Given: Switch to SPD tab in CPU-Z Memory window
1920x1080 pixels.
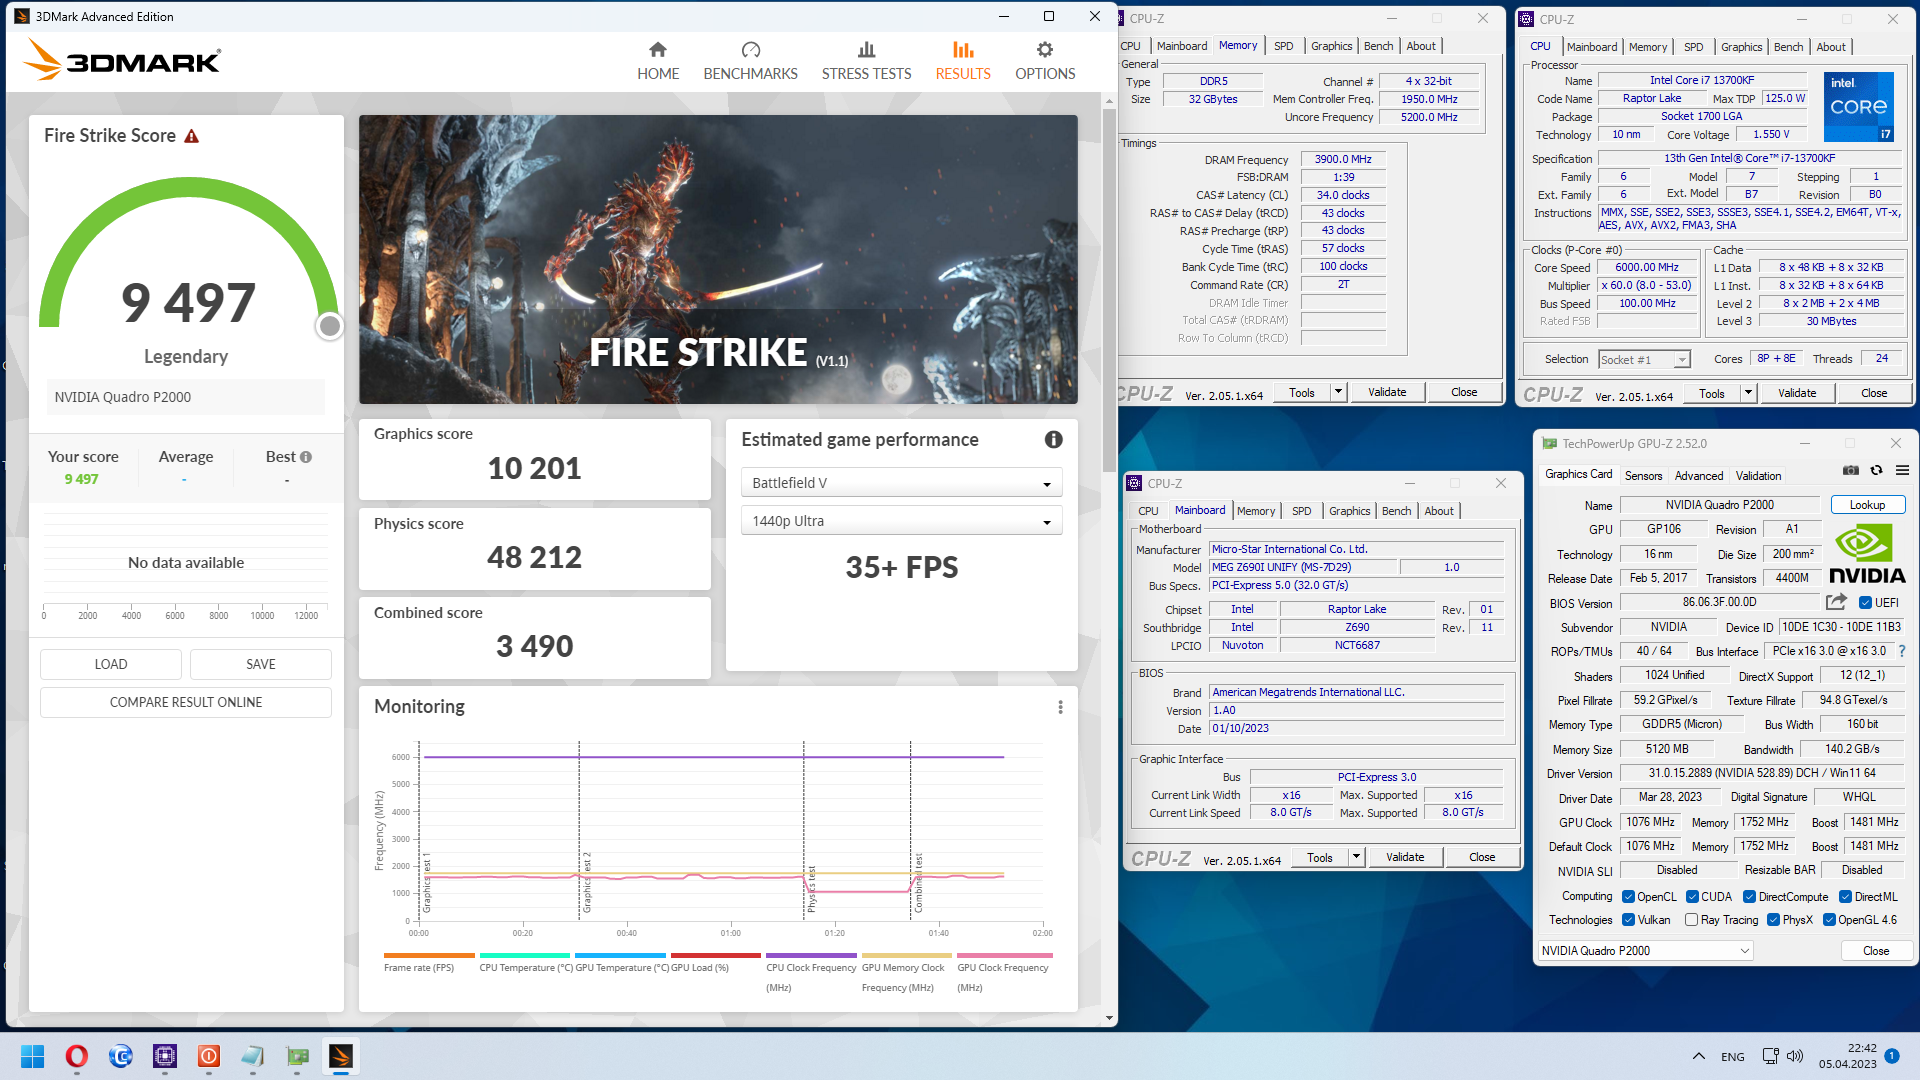Looking at the screenshot, I should [x=1283, y=46].
